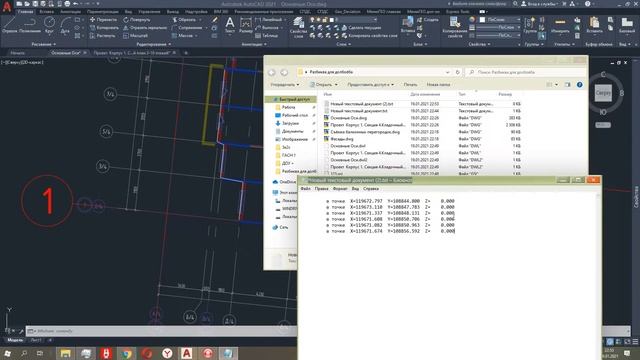Screen dimensions: 640x360
Task: Open the ПоСлою color dropdown
Action: 500,20
